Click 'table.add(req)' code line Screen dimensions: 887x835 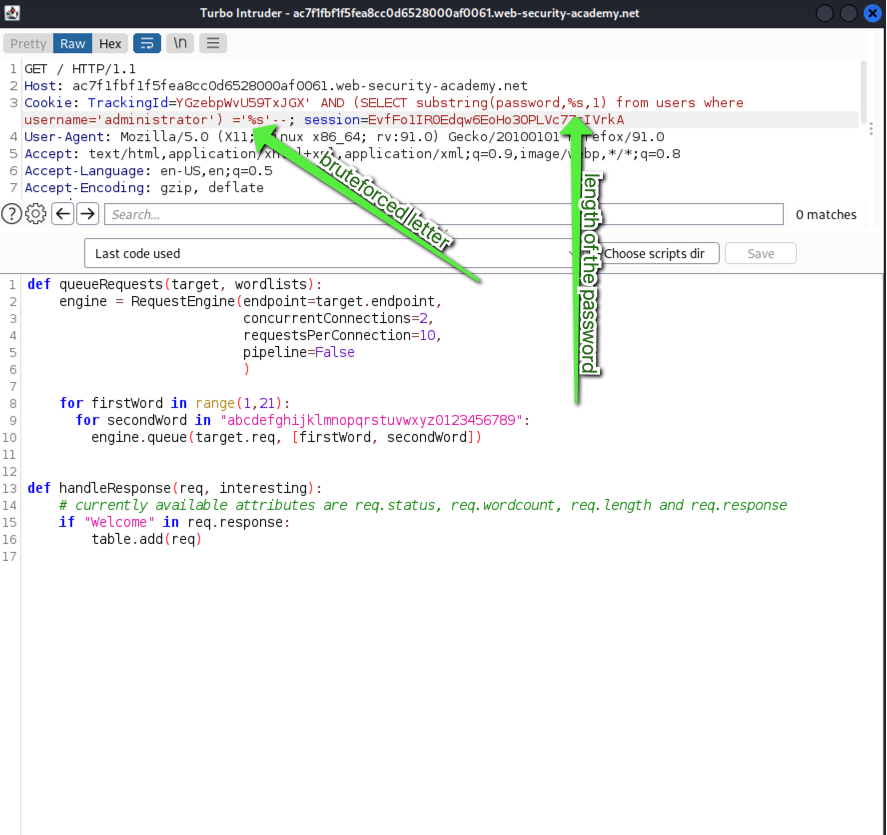tap(147, 539)
